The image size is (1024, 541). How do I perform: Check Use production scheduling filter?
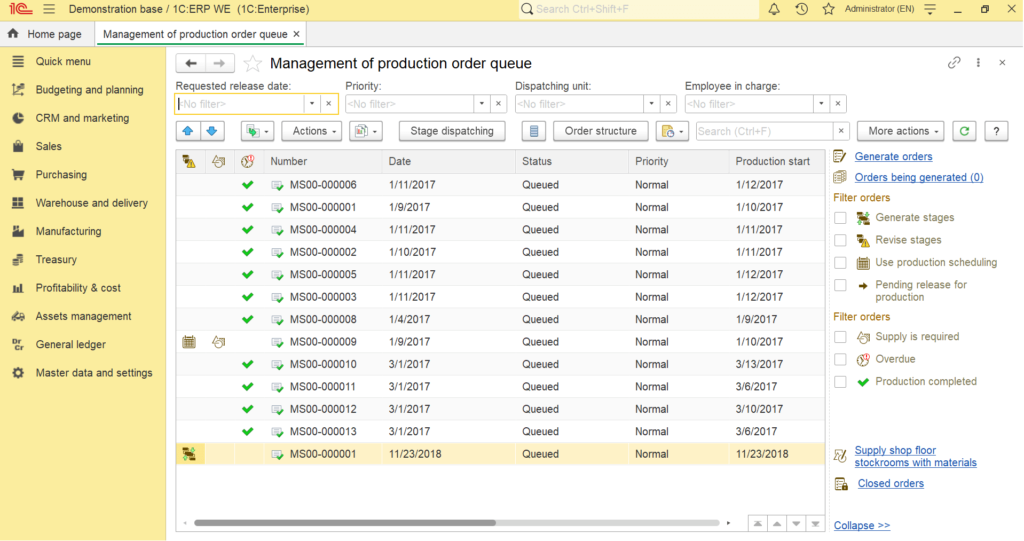tap(840, 263)
